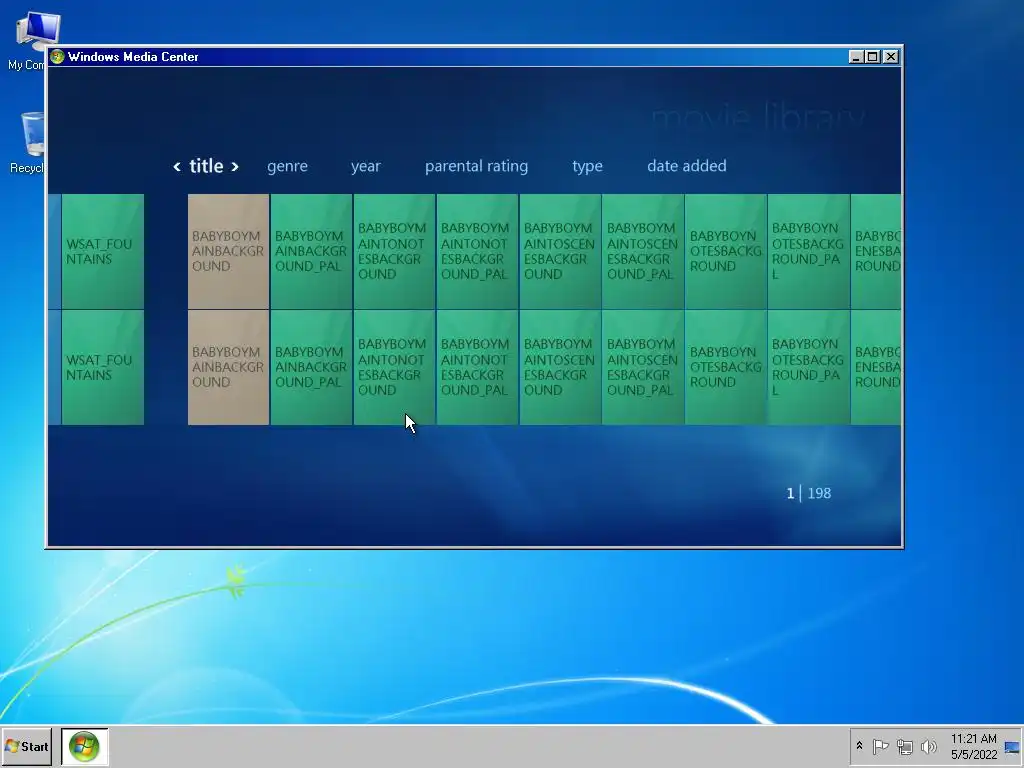Maximize the Windows Media Center window
Image resolution: width=1024 pixels, height=768 pixels.
[x=872, y=57]
